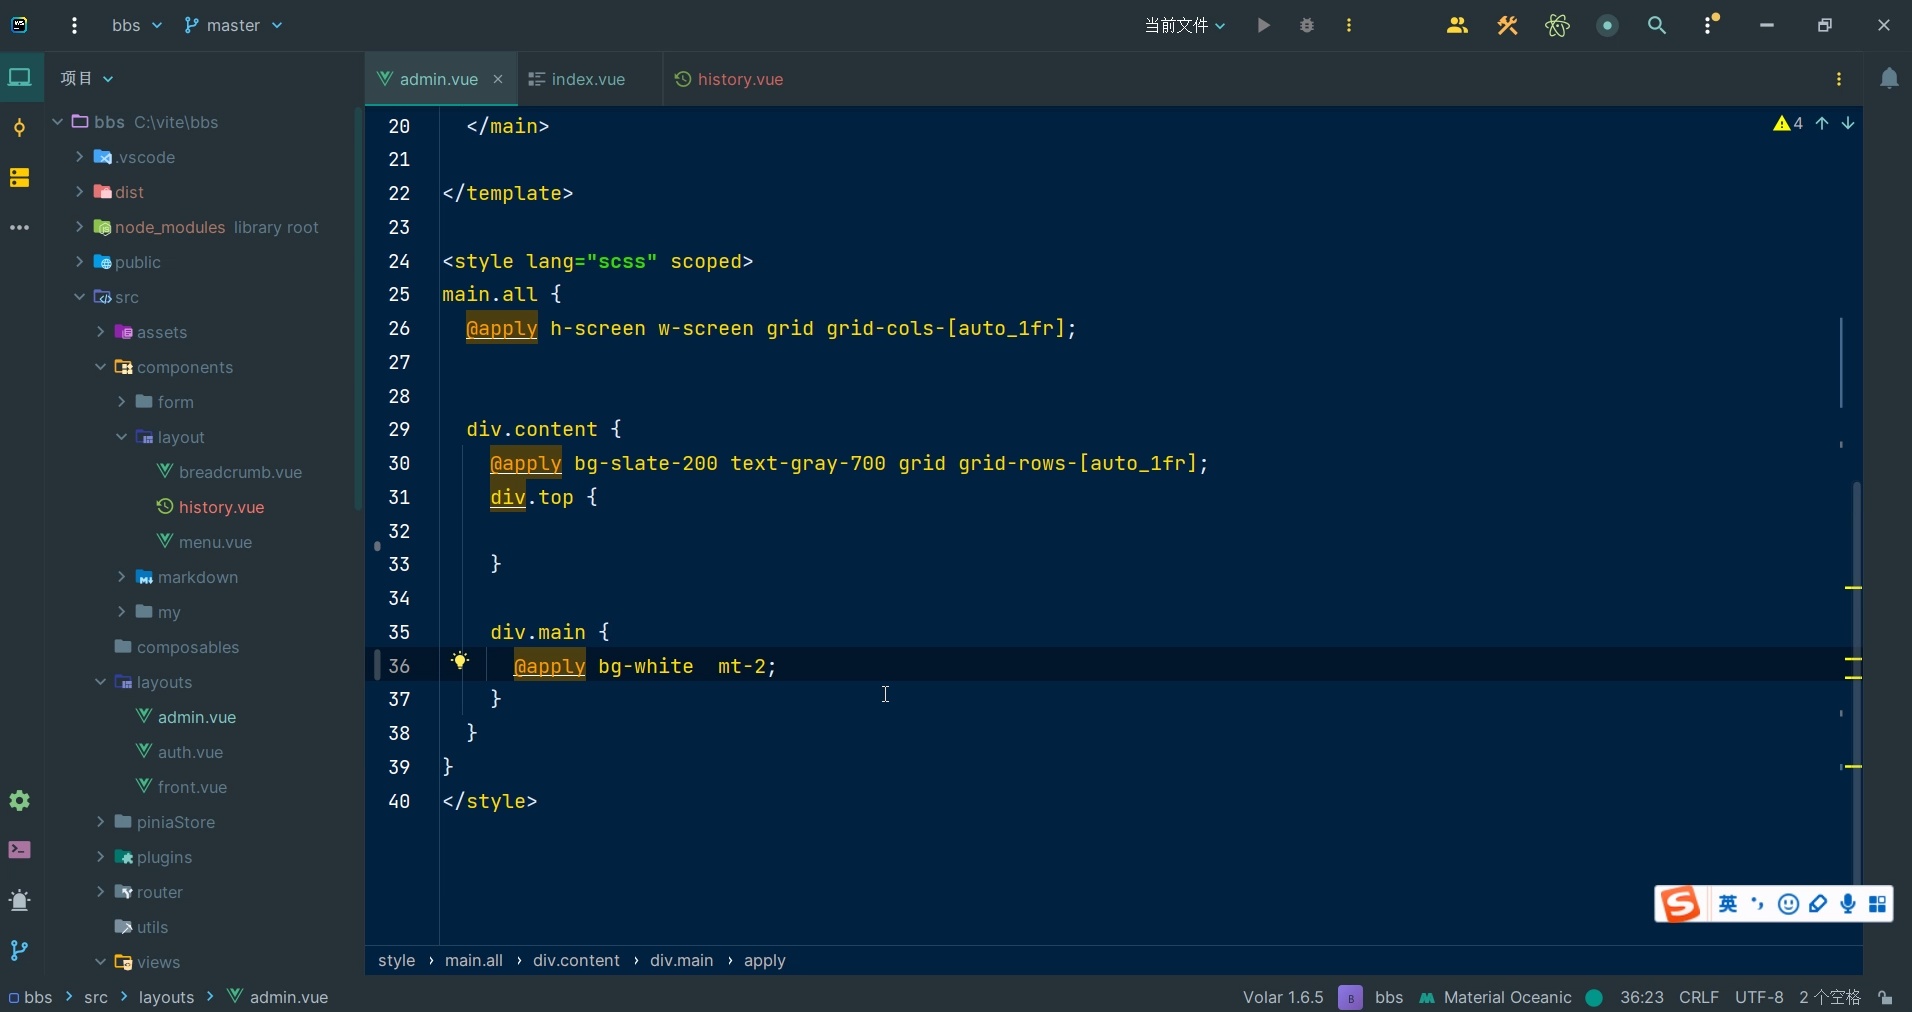The height and width of the screenshot is (1012, 1912).
Task: Click the Run button in the top toolbar
Action: (x=1264, y=26)
